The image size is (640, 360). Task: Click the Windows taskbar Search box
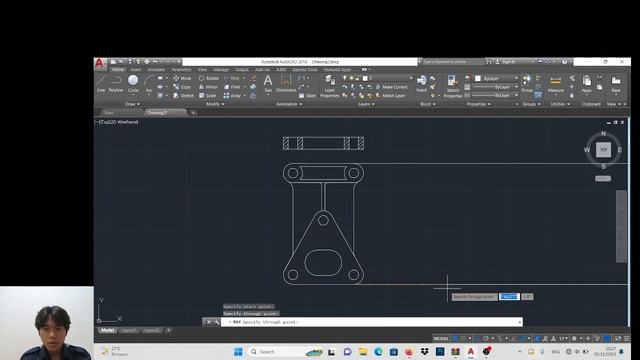click(x=286, y=351)
